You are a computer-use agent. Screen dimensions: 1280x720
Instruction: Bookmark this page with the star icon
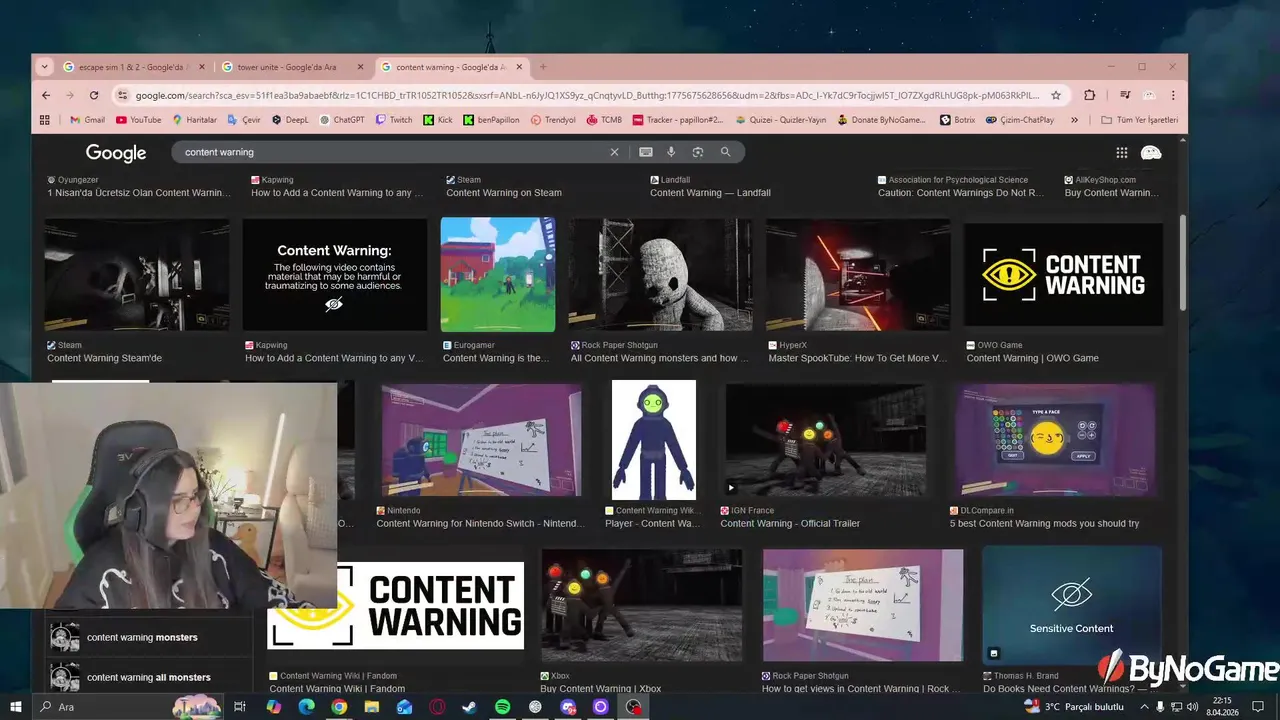coord(1056,95)
